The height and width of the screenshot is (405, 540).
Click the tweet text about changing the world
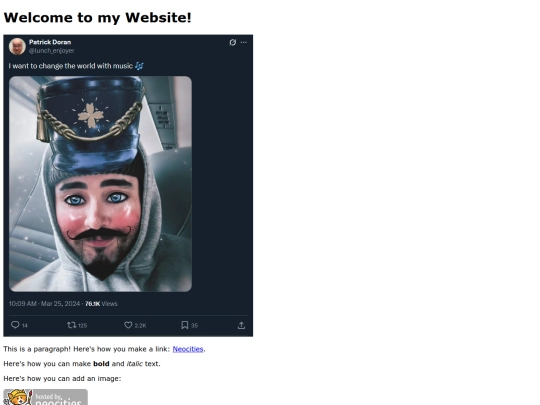71,66
